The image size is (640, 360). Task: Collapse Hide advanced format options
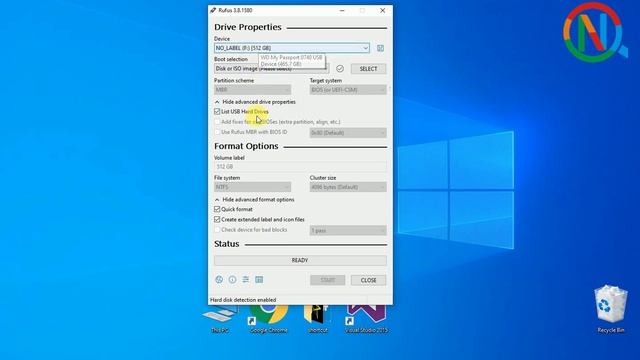tap(254, 200)
